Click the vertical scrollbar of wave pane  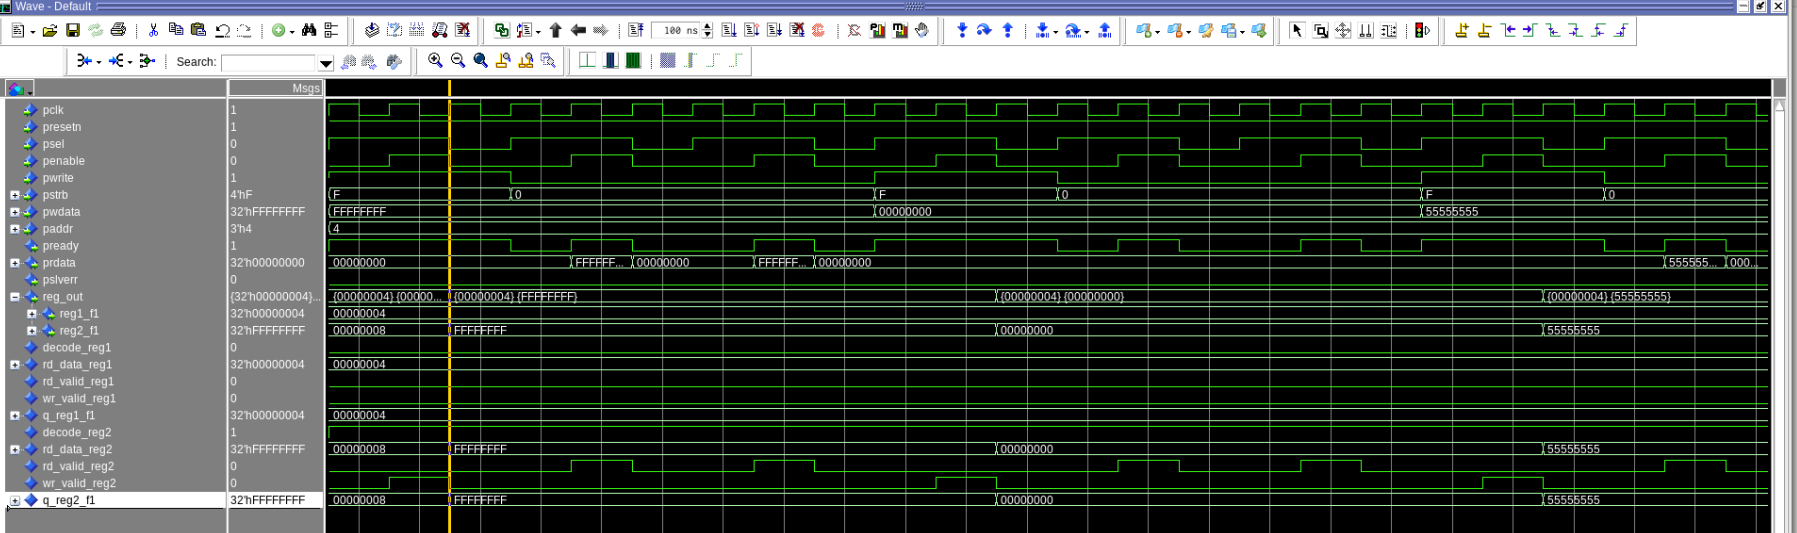point(1779,315)
